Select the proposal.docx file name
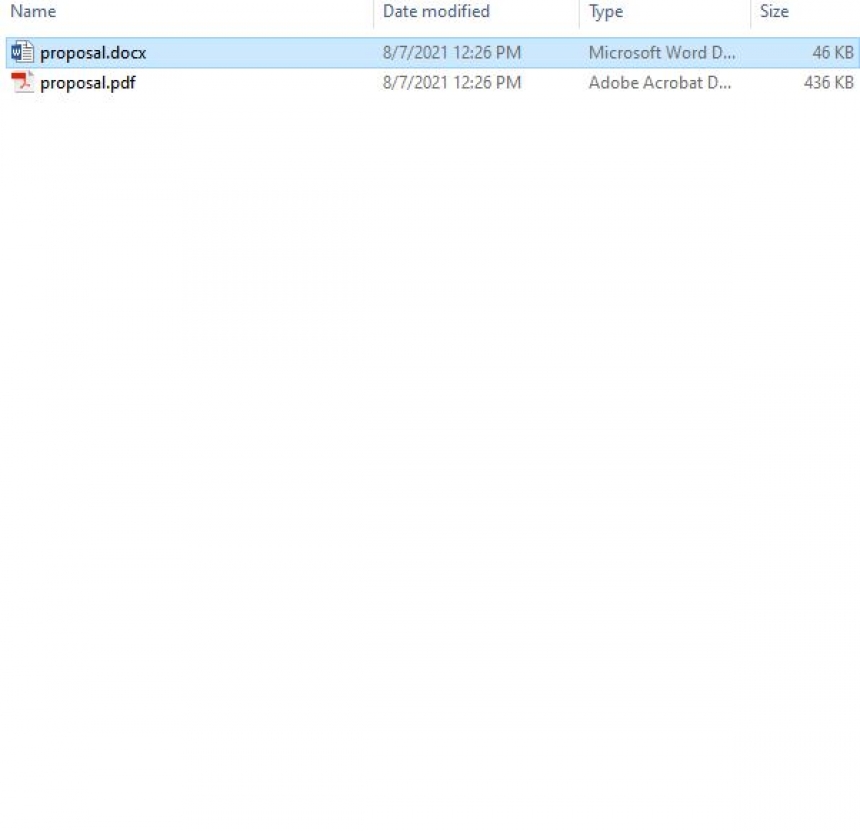The image size is (860, 831). coord(93,53)
